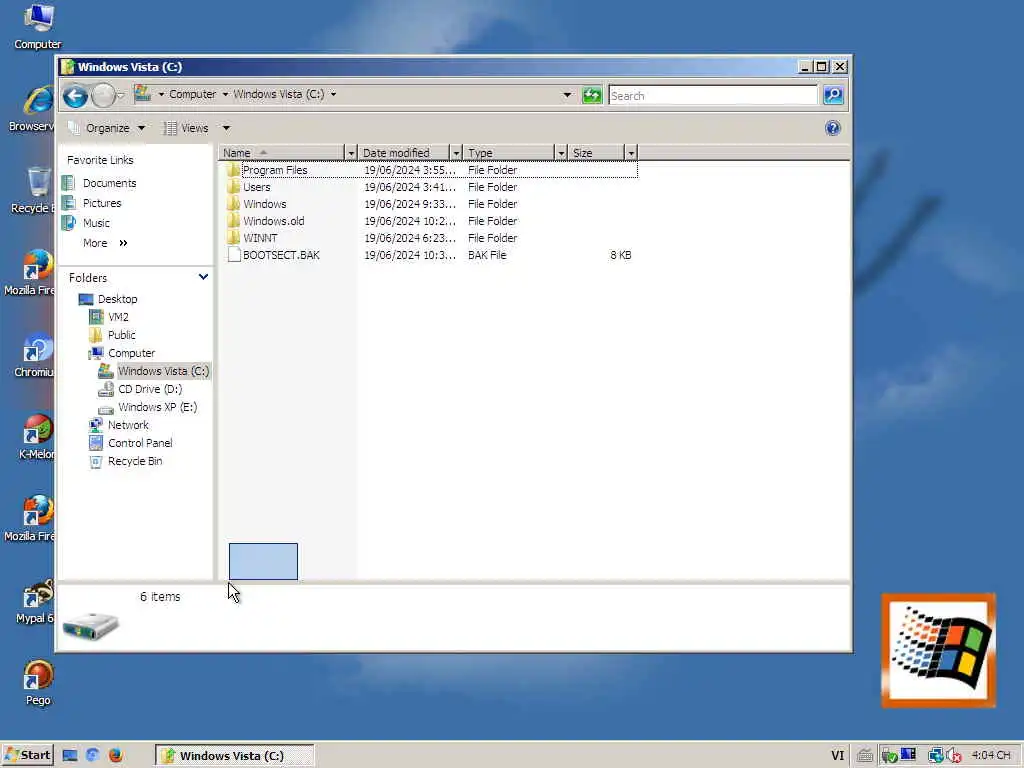Click the volume tray icon
Image resolution: width=1024 pixels, height=768 pixels.
(954, 756)
